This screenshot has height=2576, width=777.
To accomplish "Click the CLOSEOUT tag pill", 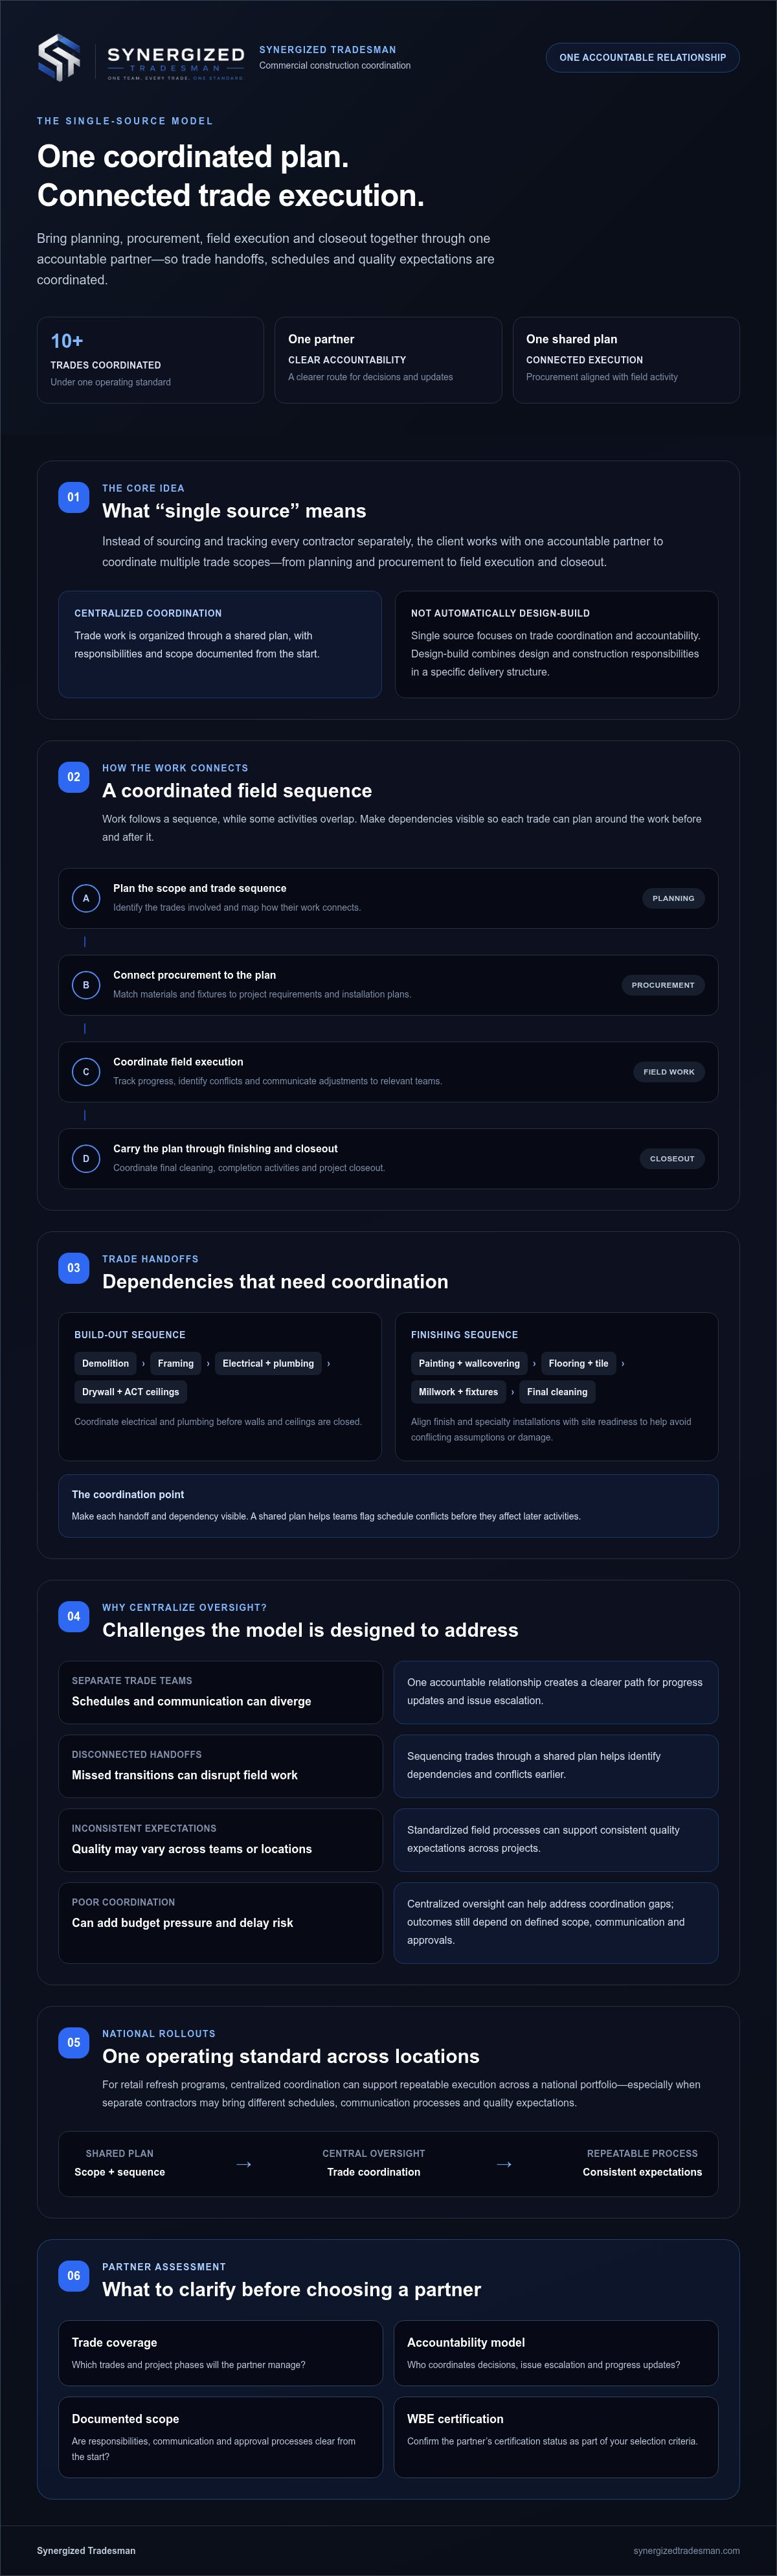I will [672, 1159].
